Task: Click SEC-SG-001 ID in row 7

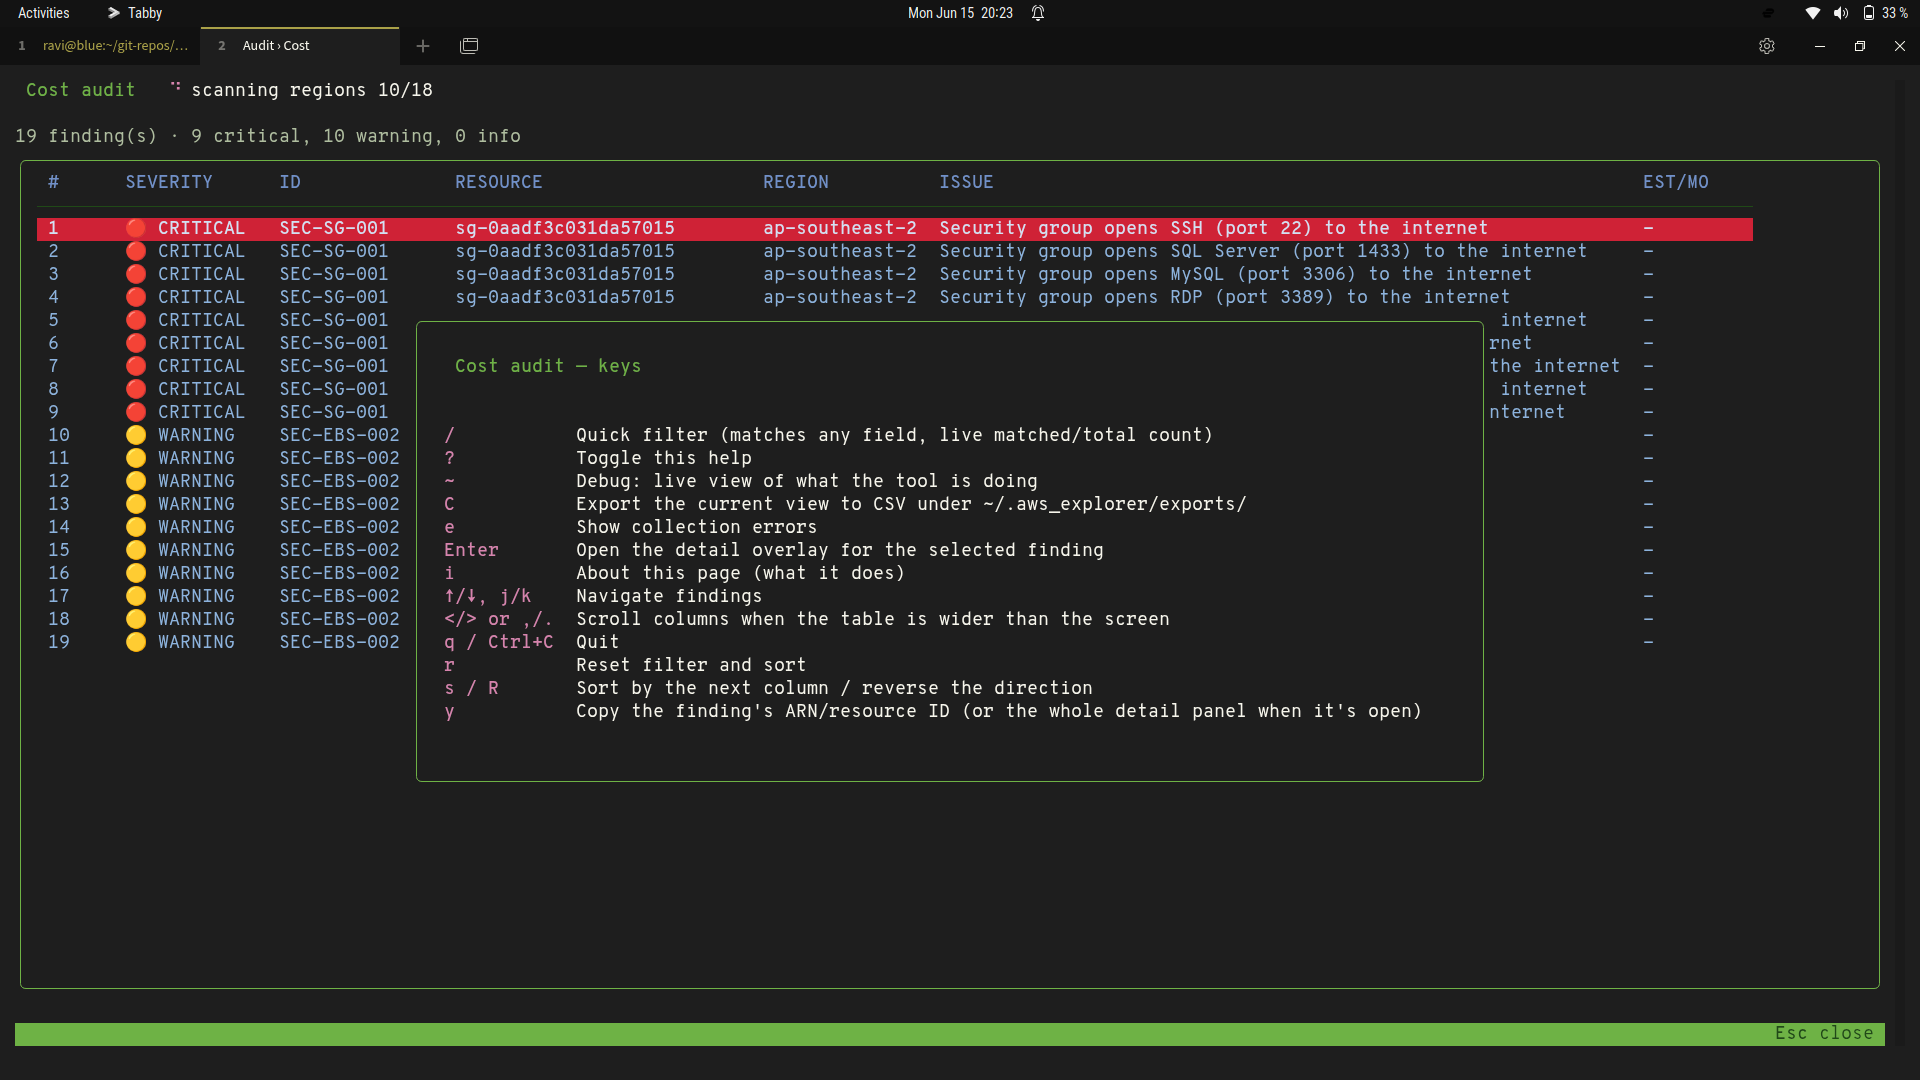Action: [334, 366]
